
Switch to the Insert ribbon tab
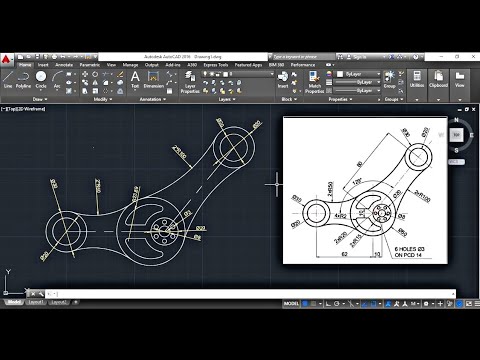pos(43,65)
